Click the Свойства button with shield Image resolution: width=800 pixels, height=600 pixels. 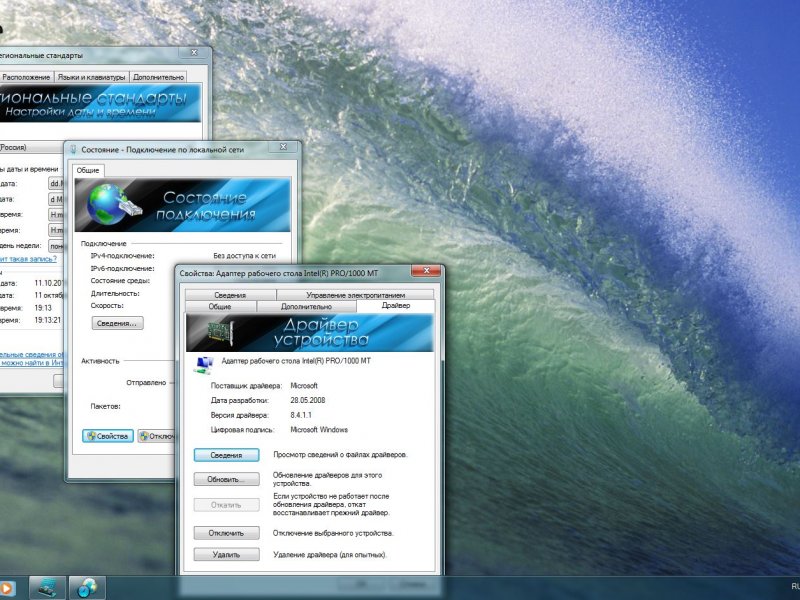[x=108, y=436]
